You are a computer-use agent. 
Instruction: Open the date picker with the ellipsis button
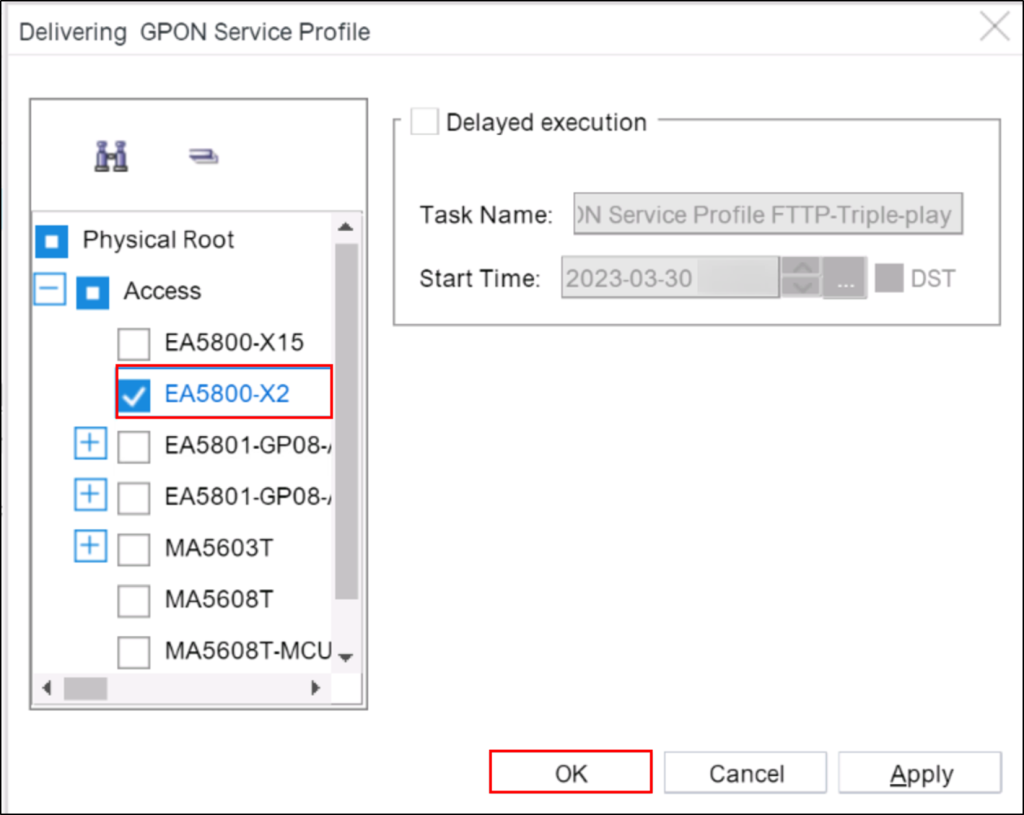(844, 278)
